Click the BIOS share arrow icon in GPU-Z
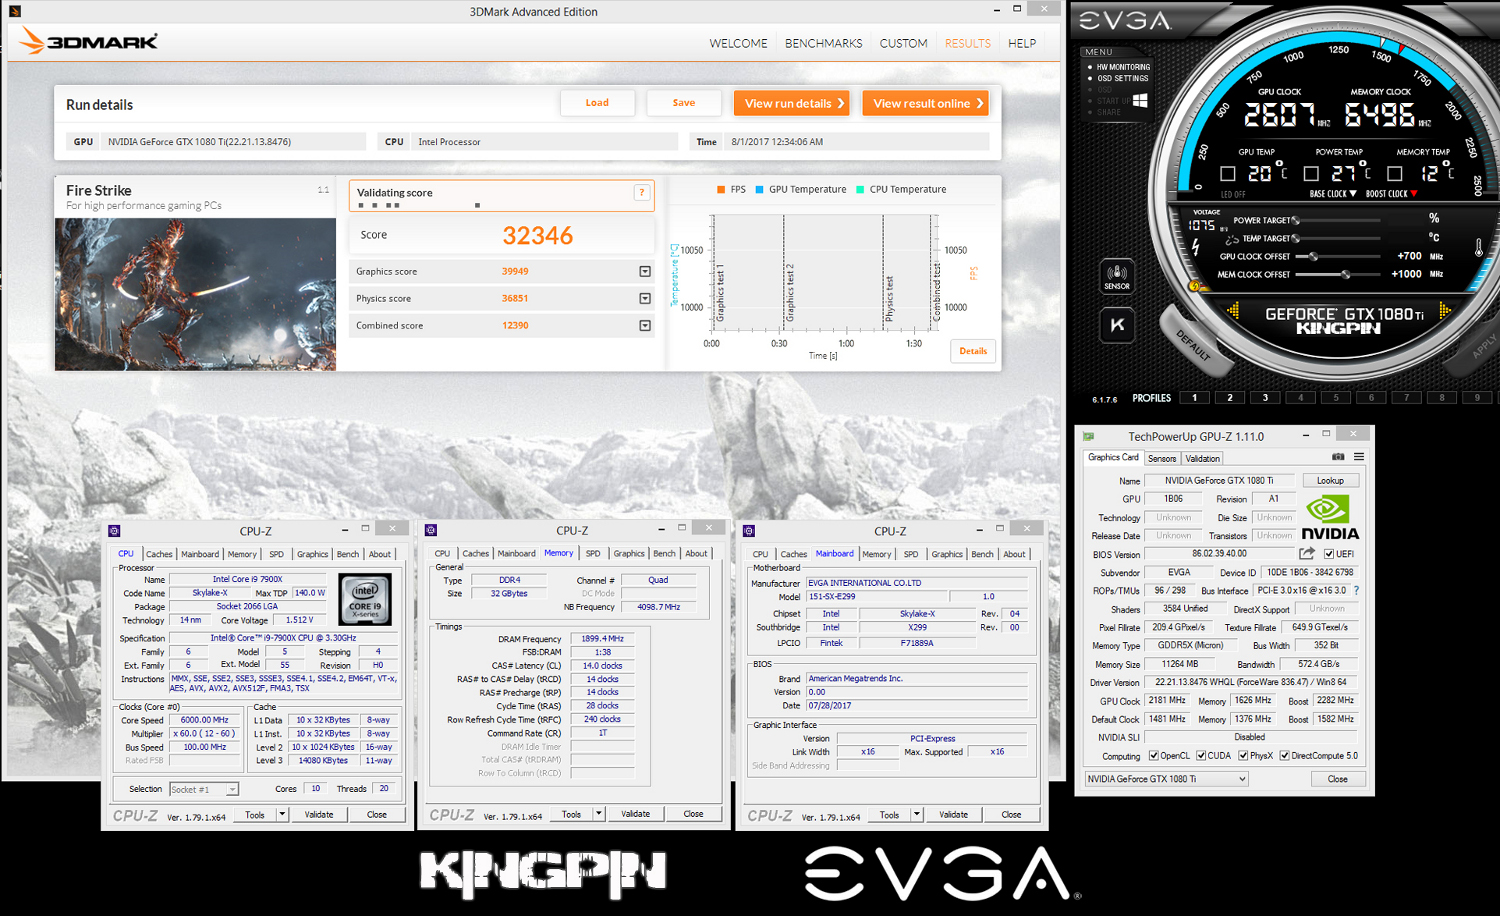 click(1307, 553)
